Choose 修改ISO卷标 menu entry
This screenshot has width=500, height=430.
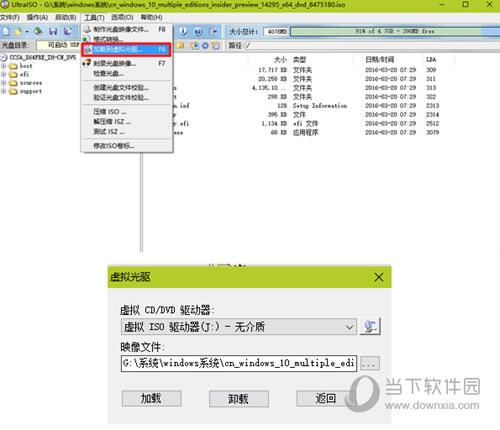127,146
